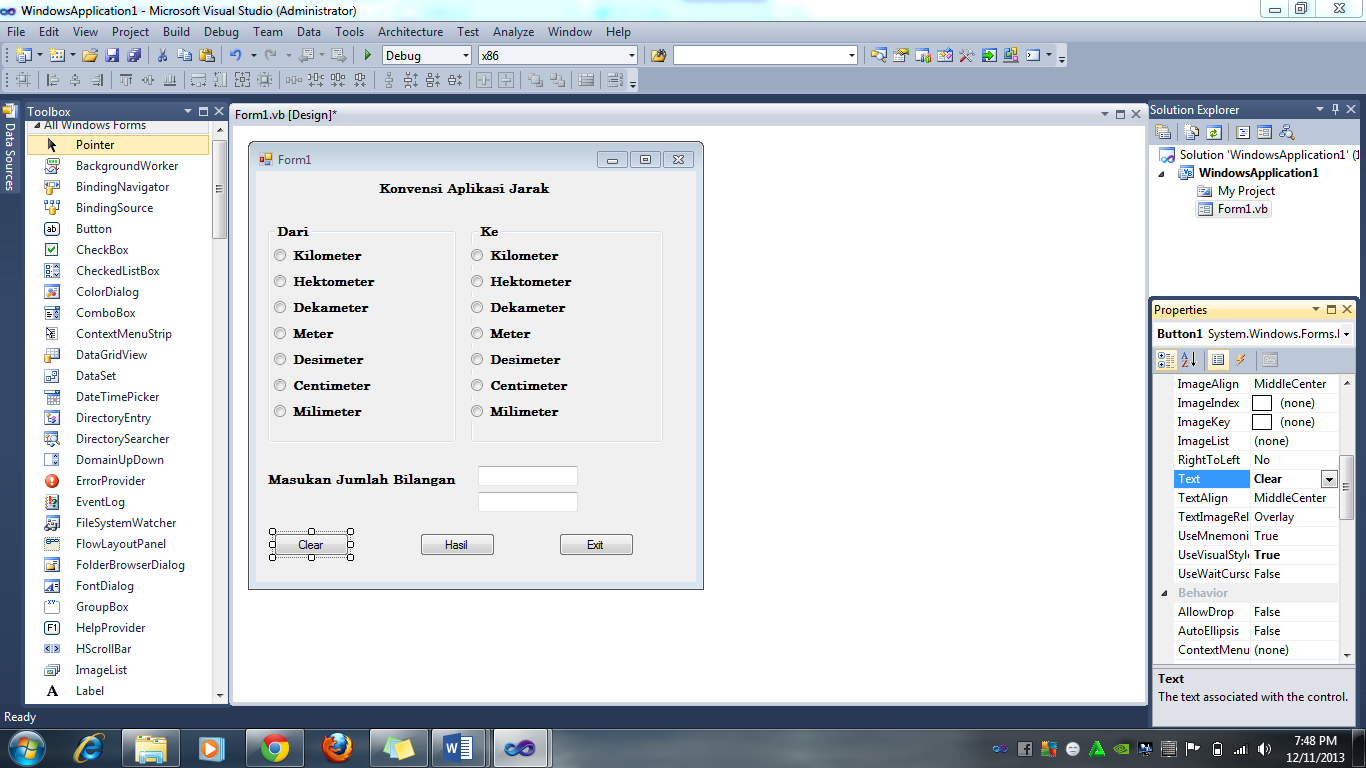
Task: Open the empty find combo box dropdown
Action: (x=851, y=56)
